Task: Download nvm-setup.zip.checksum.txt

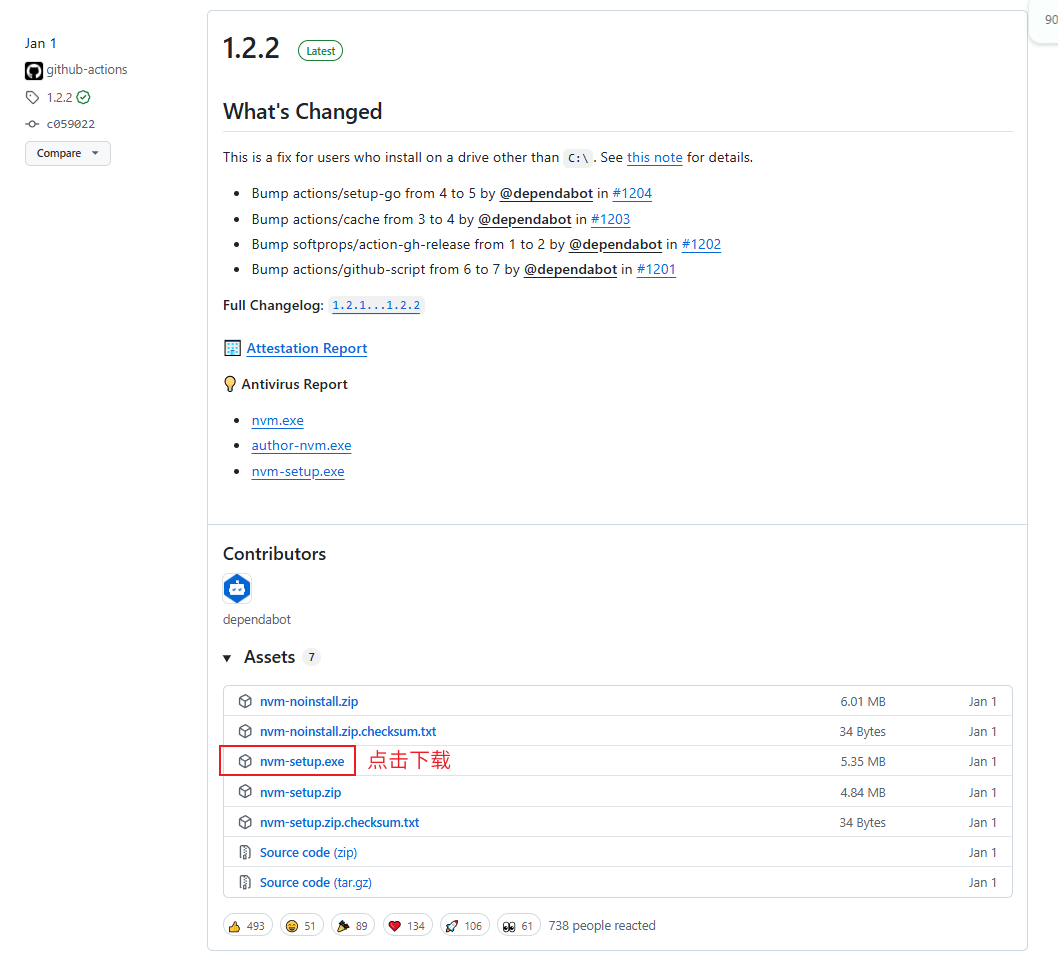Action: tap(339, 822)
